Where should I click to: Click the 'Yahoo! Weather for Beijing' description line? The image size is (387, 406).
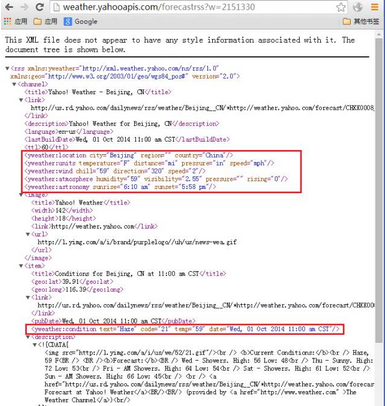pyautogui.click(x=122, y=124)
